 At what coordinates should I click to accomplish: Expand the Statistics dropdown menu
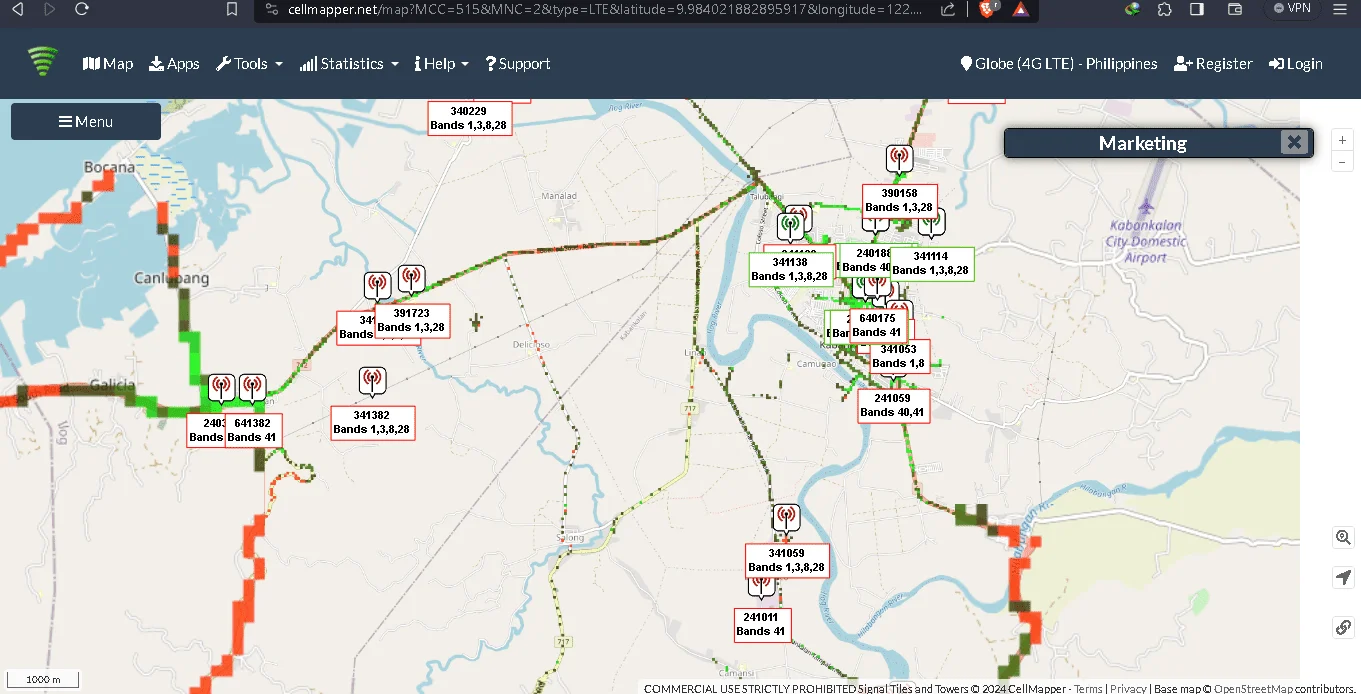[x=349, y=63]
